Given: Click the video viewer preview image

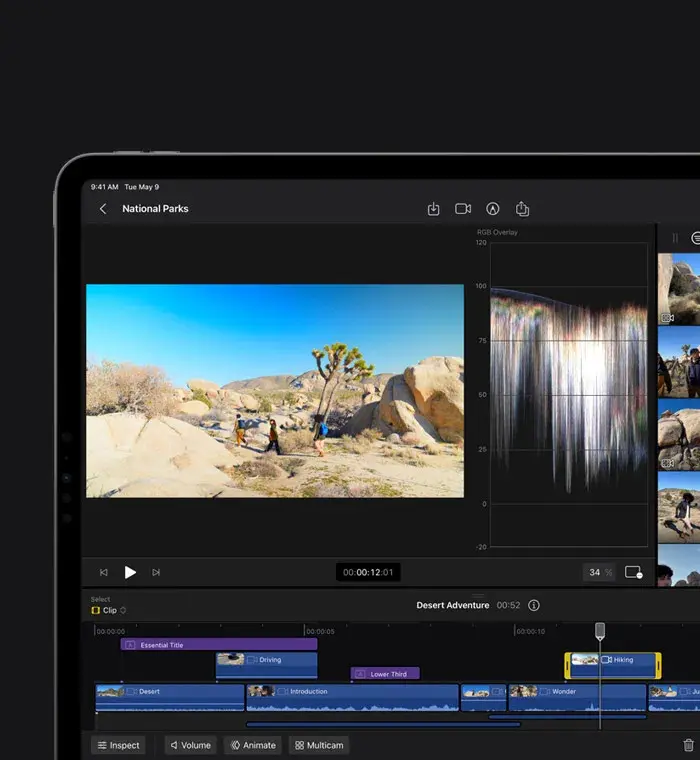Looking at the screenshot, I should click(x=275, y=391).
